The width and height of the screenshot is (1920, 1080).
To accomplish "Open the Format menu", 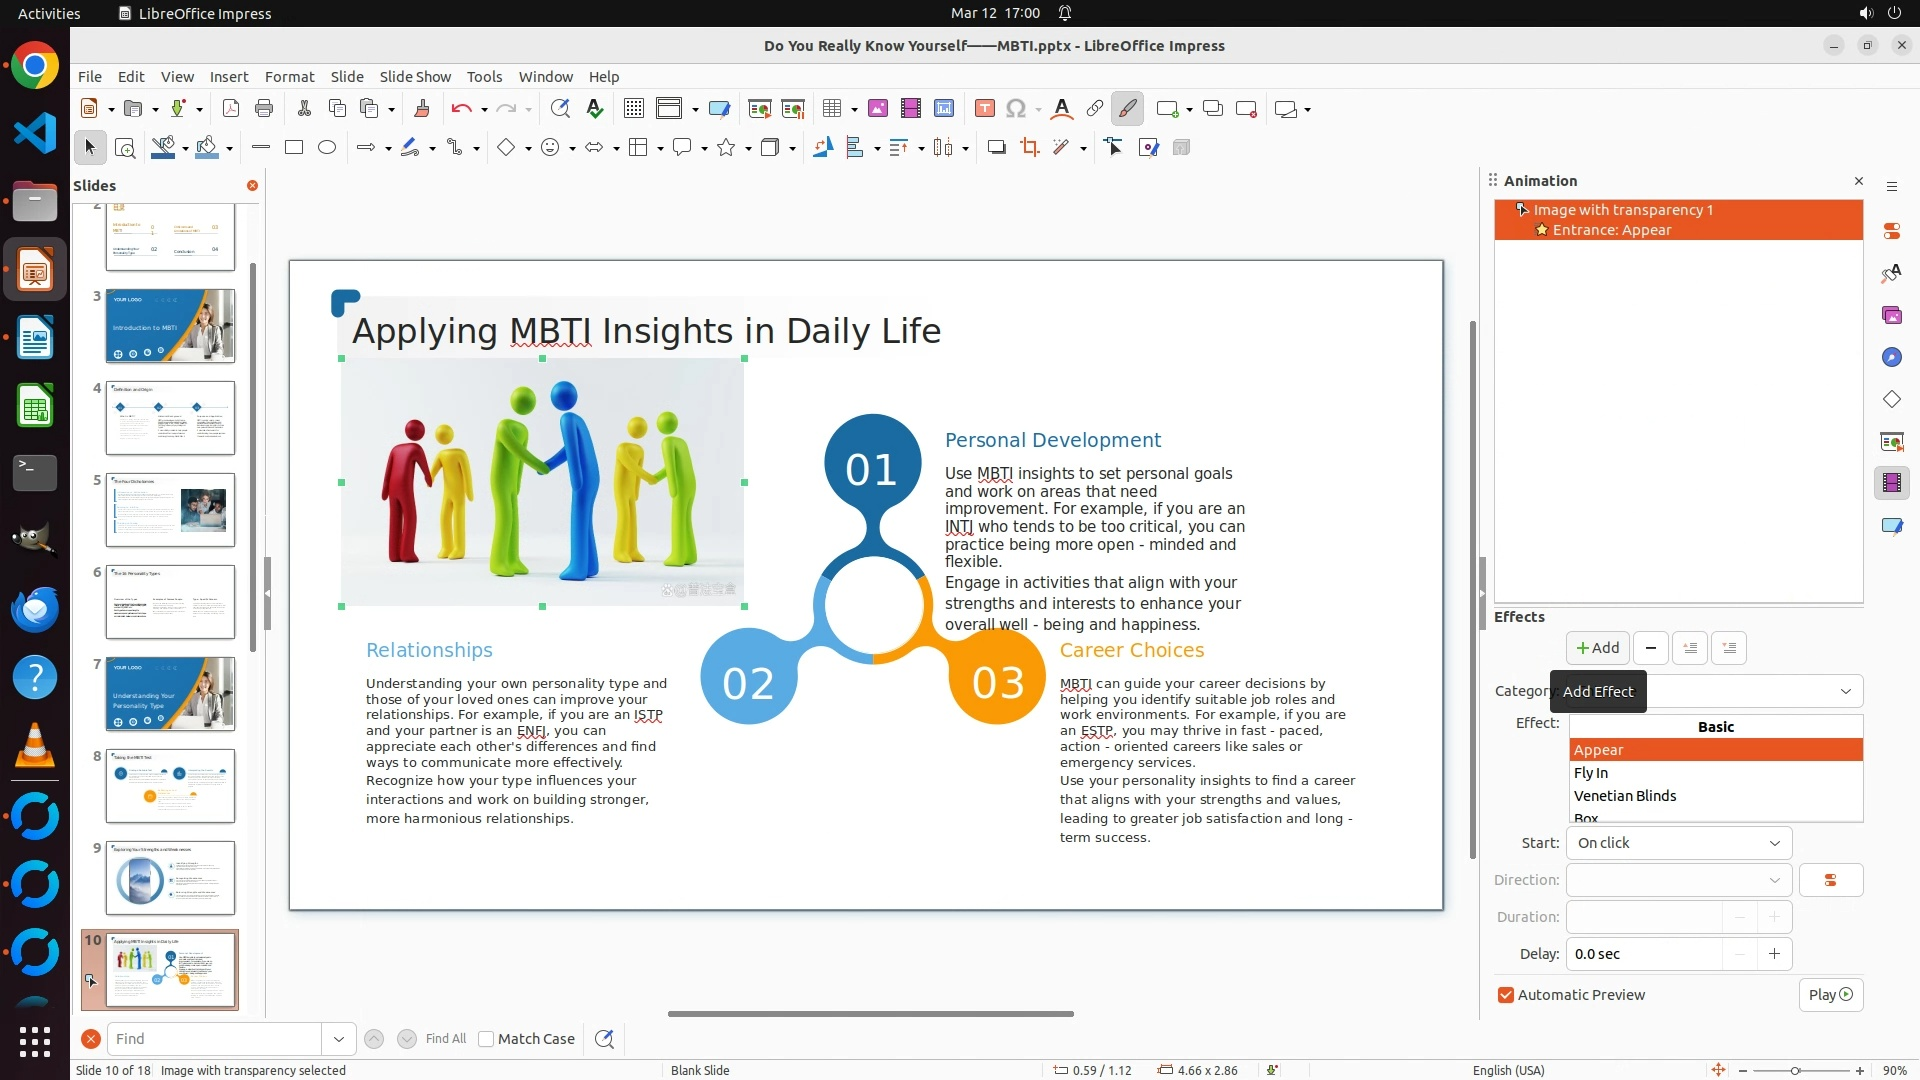I will [x=289, y=77].
